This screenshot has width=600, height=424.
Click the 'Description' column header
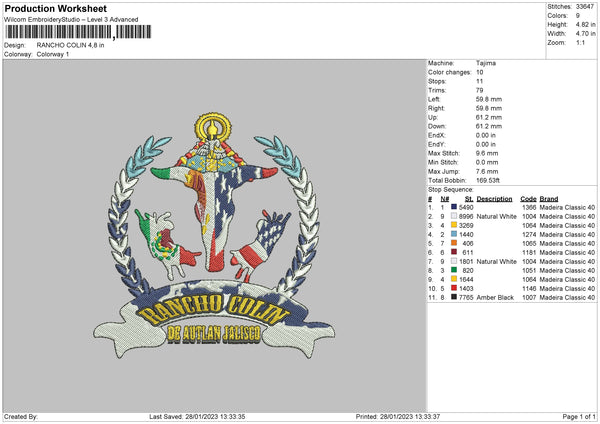(x=494, y=199)
